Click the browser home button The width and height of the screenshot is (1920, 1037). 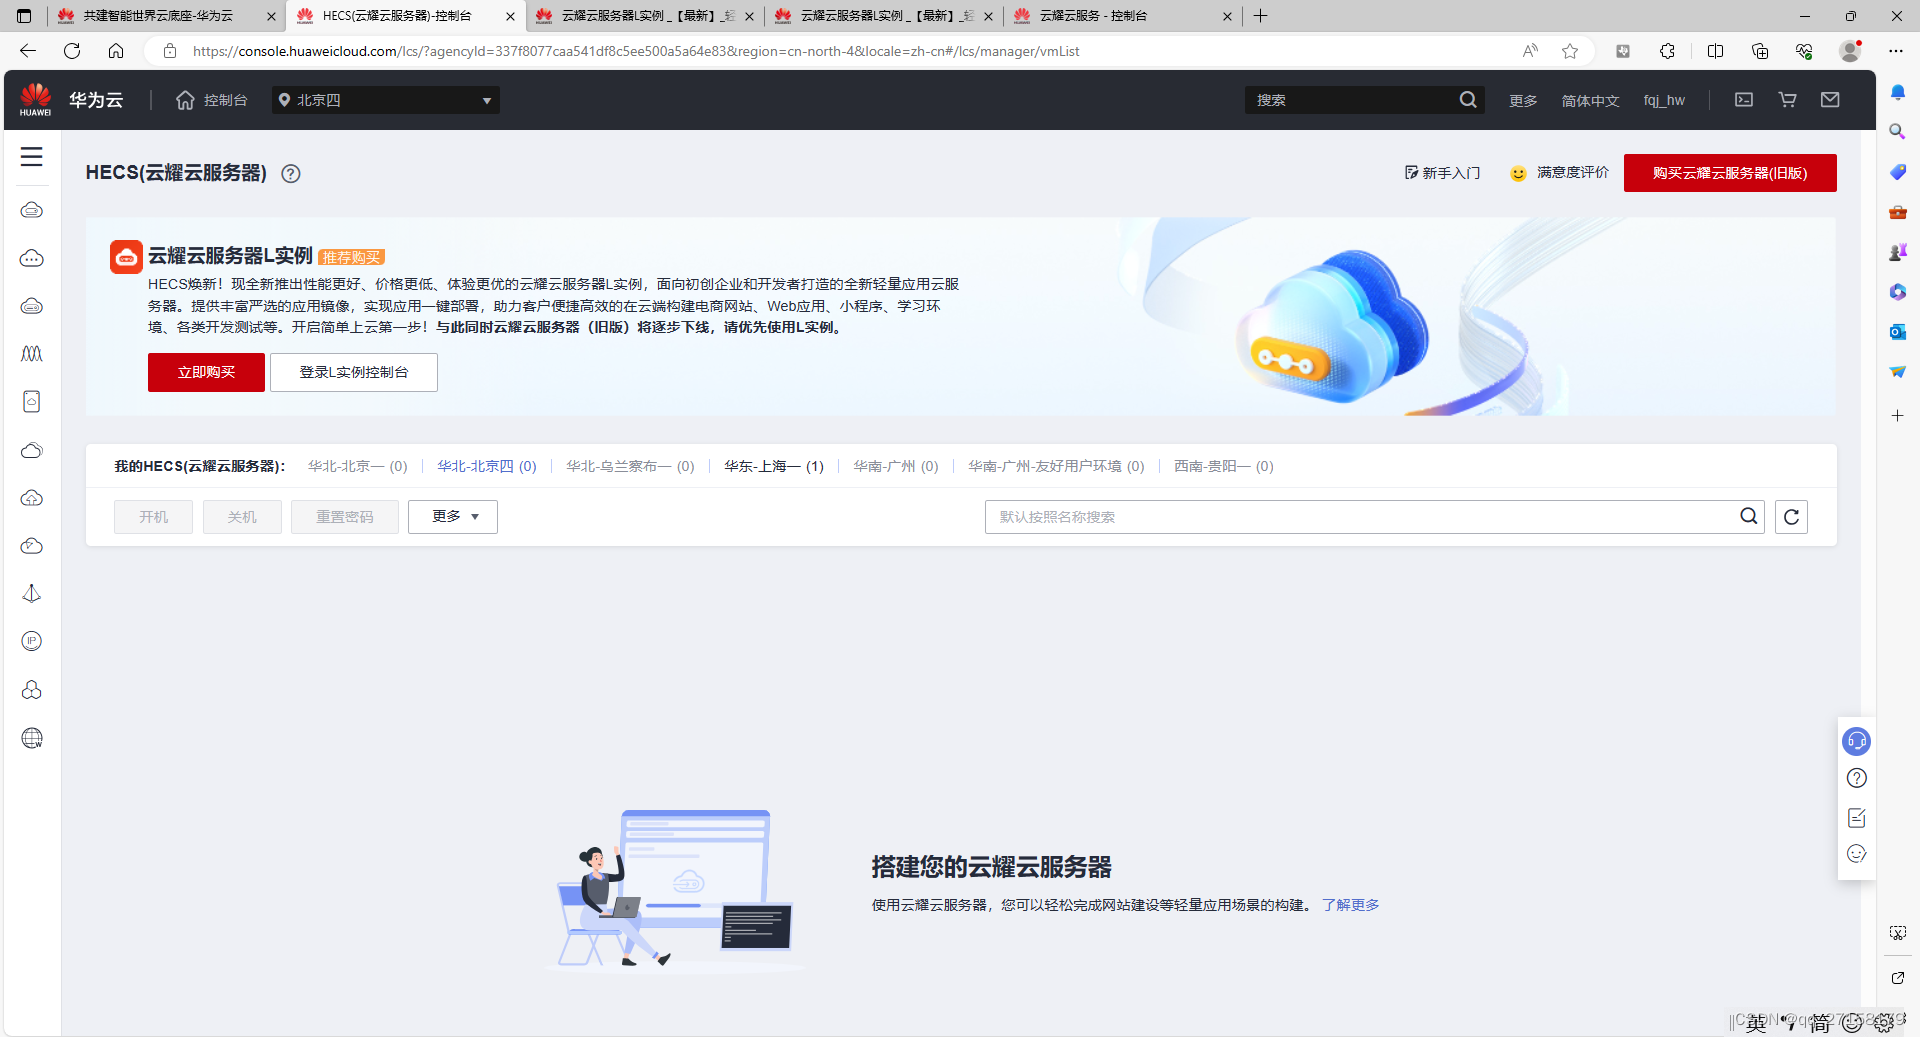click(116, 51)
